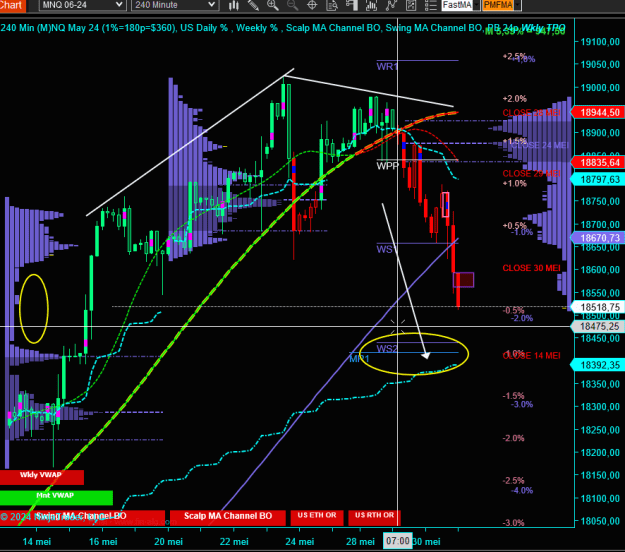Open the 240 Minute interval selector
625x552 pixels.
(175, 5)
